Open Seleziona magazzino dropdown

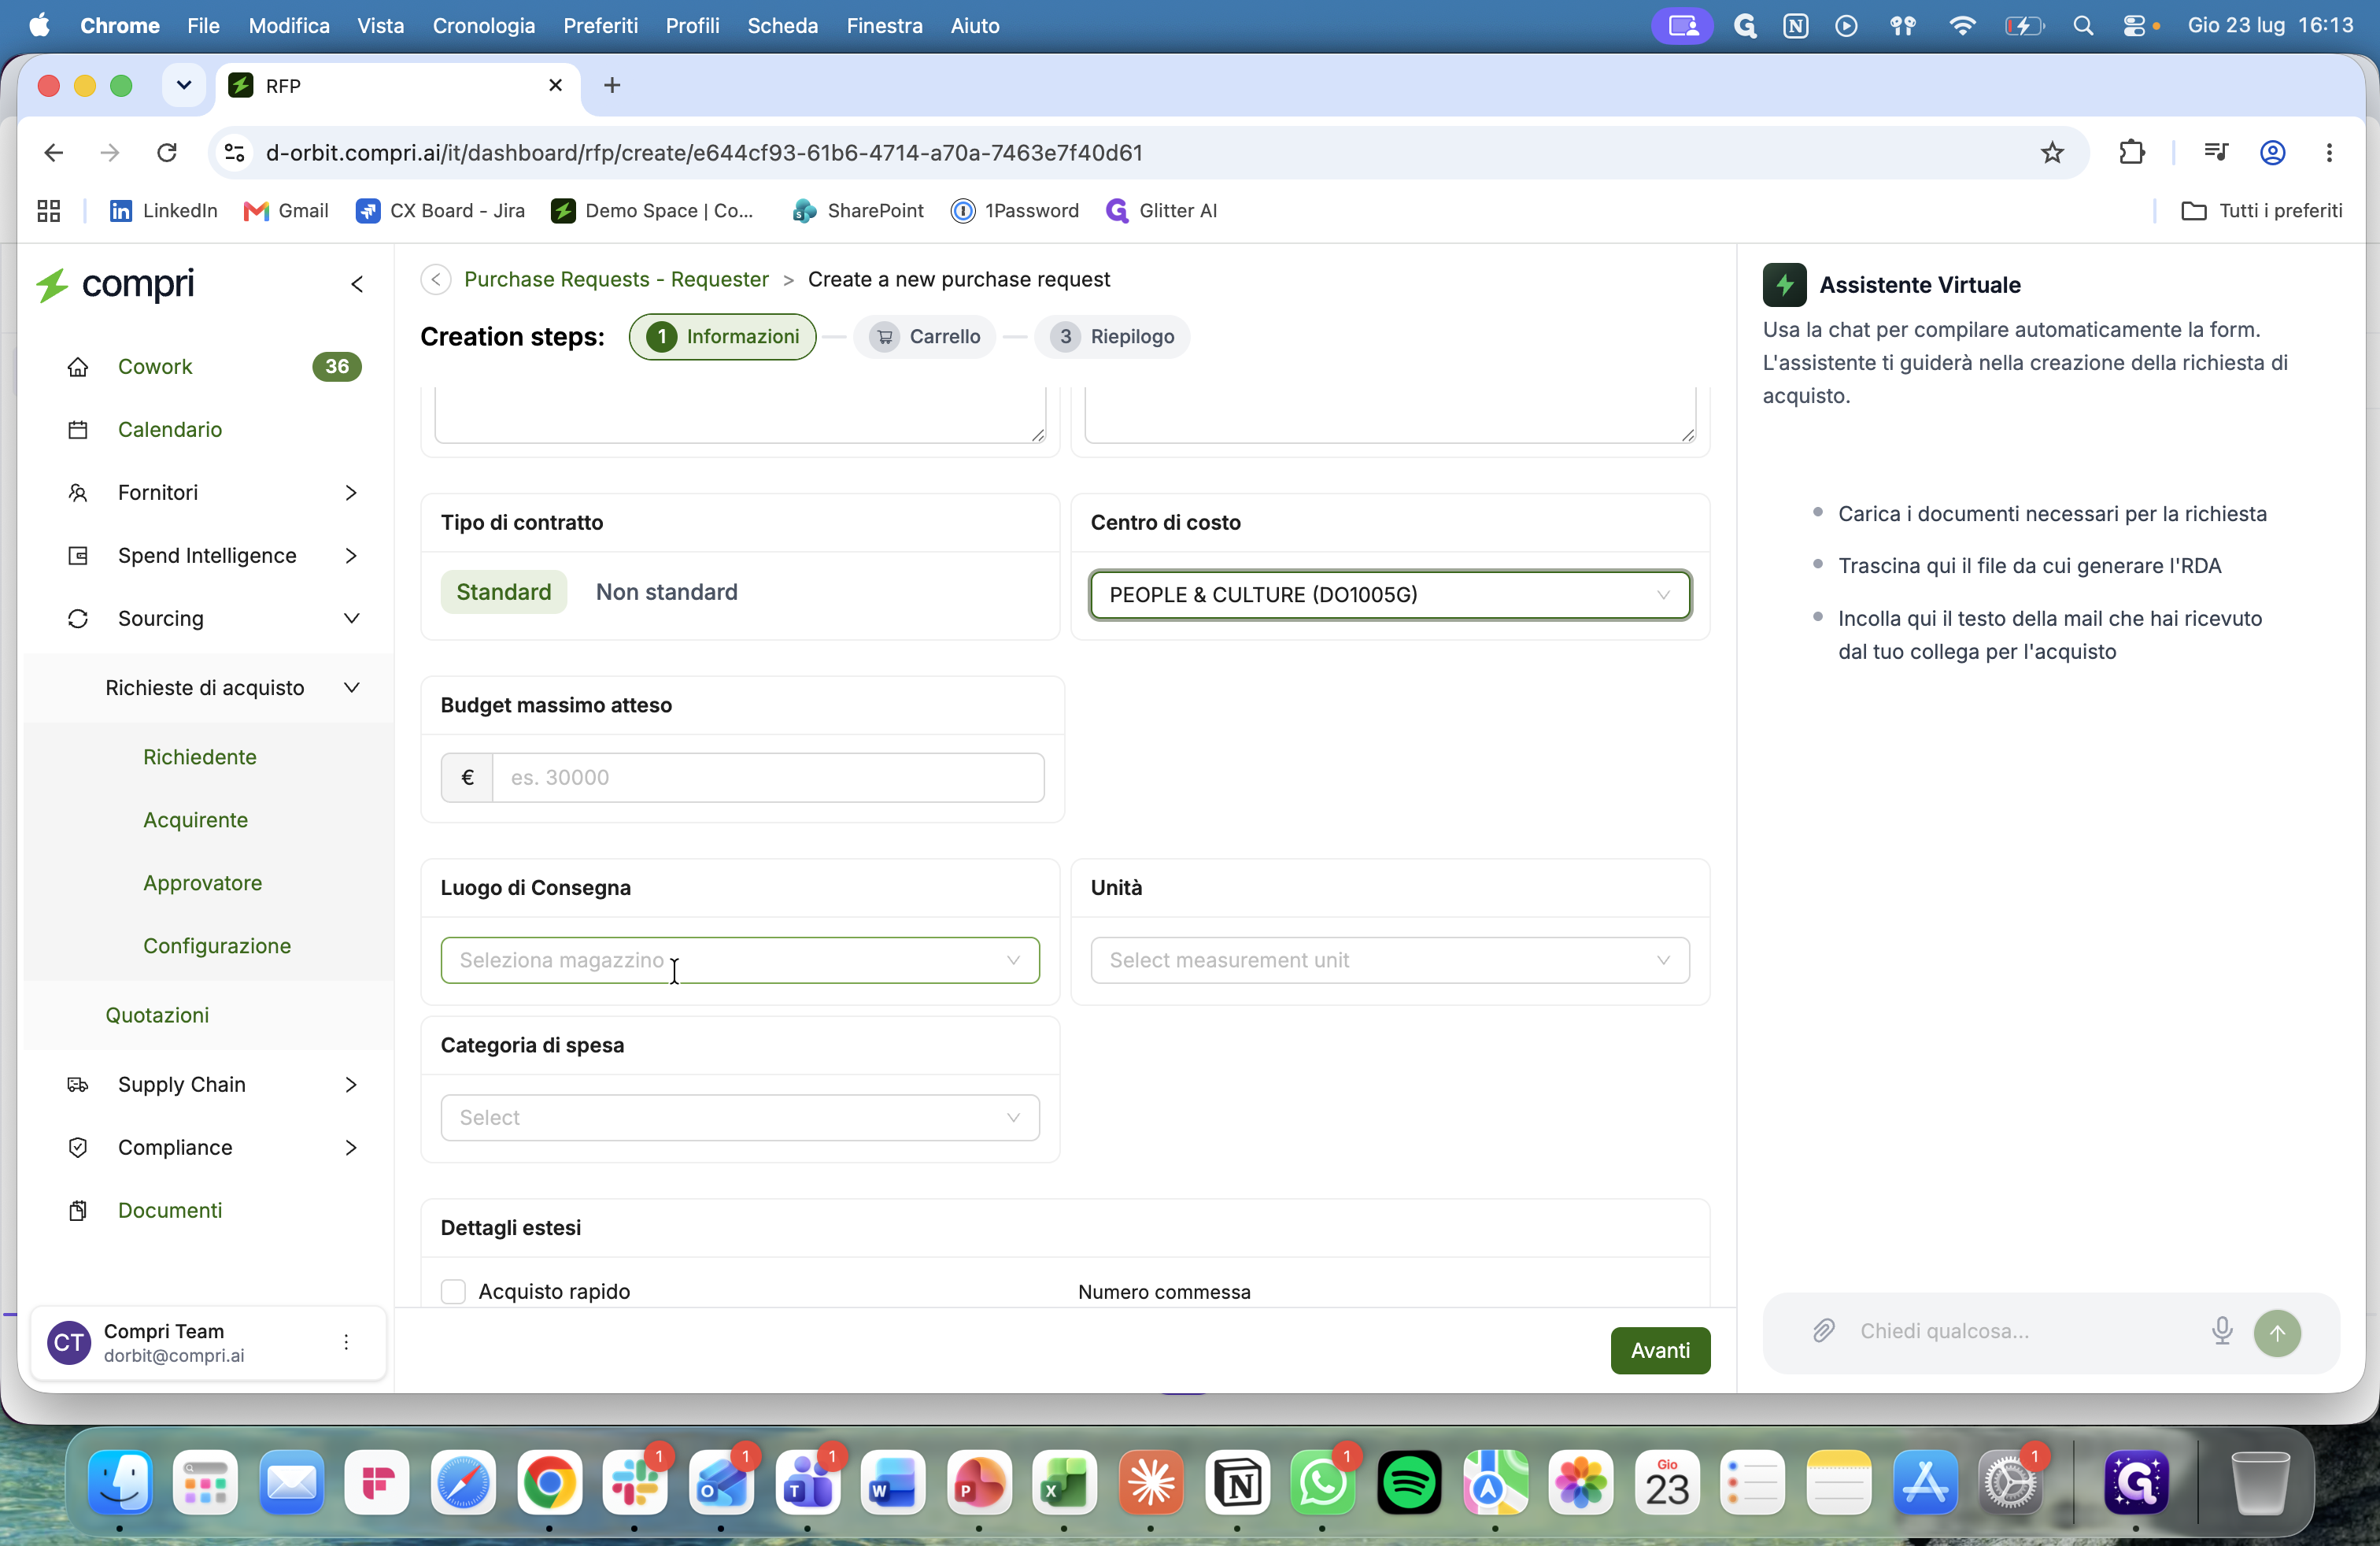click(x=740, y=961)
